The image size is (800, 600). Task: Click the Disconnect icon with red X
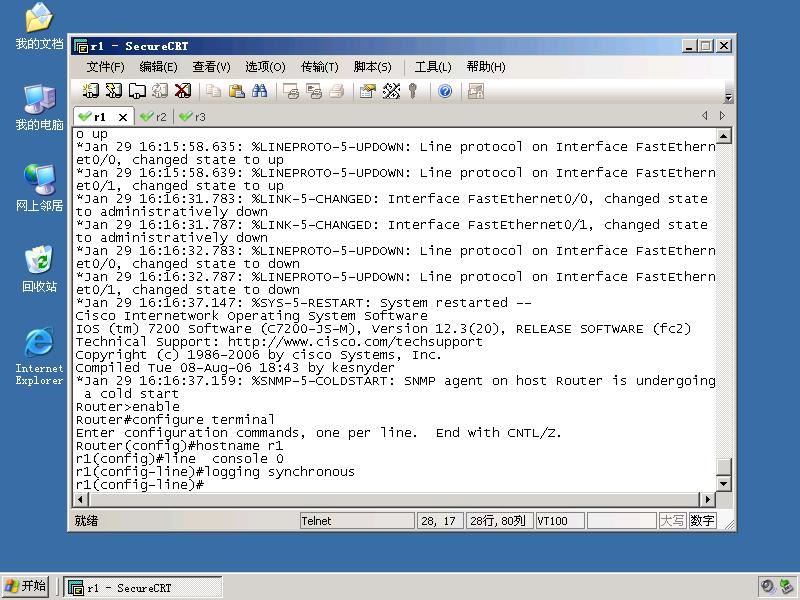pos(183,91)
